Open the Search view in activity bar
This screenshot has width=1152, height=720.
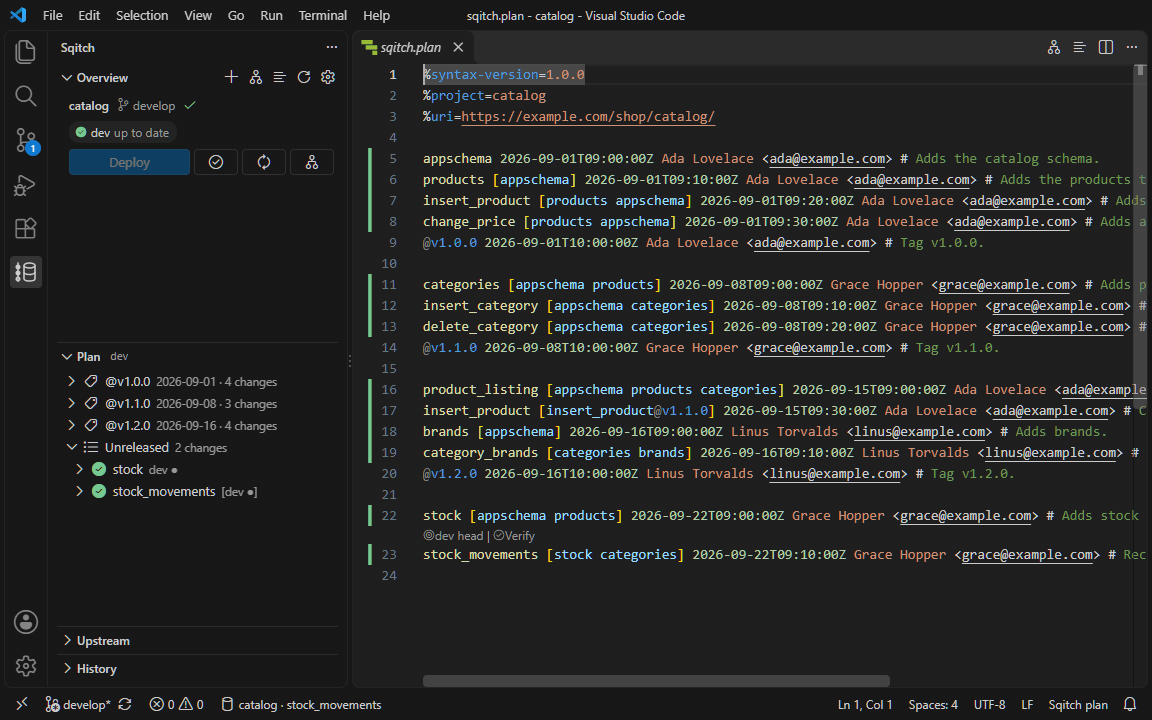pos(26,96)
